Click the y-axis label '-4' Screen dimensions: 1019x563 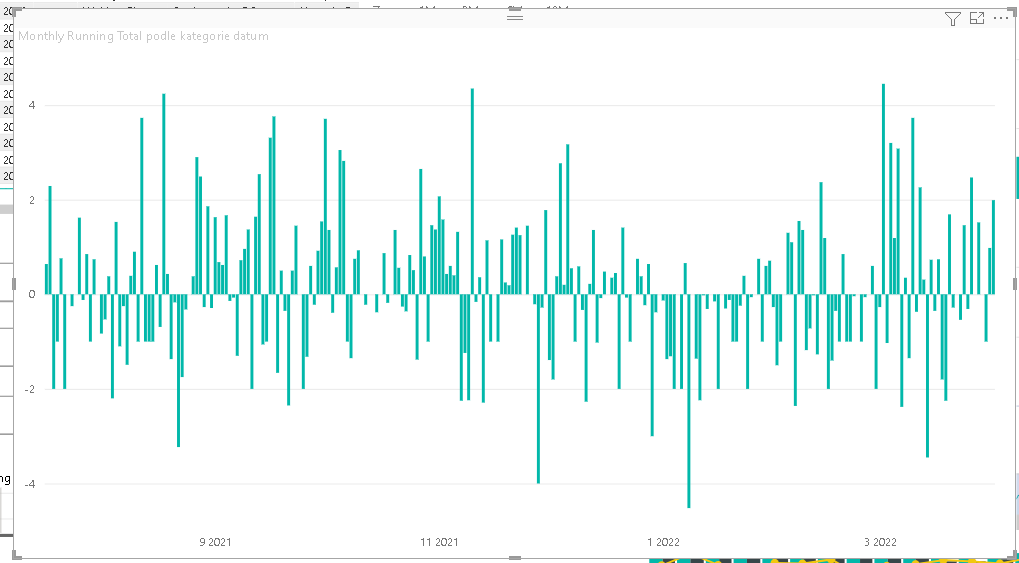coord(30,484)
